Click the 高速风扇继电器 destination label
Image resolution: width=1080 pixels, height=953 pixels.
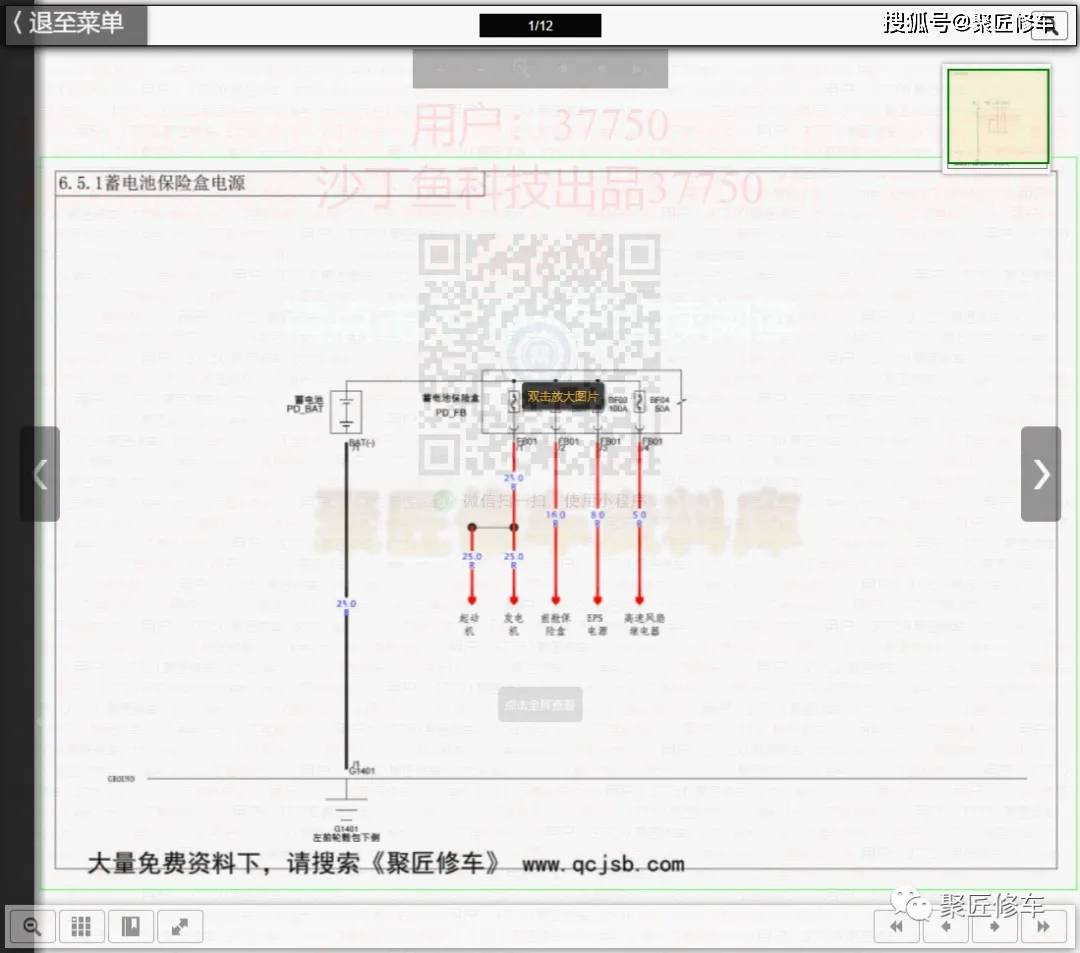(x=645, y=624)
